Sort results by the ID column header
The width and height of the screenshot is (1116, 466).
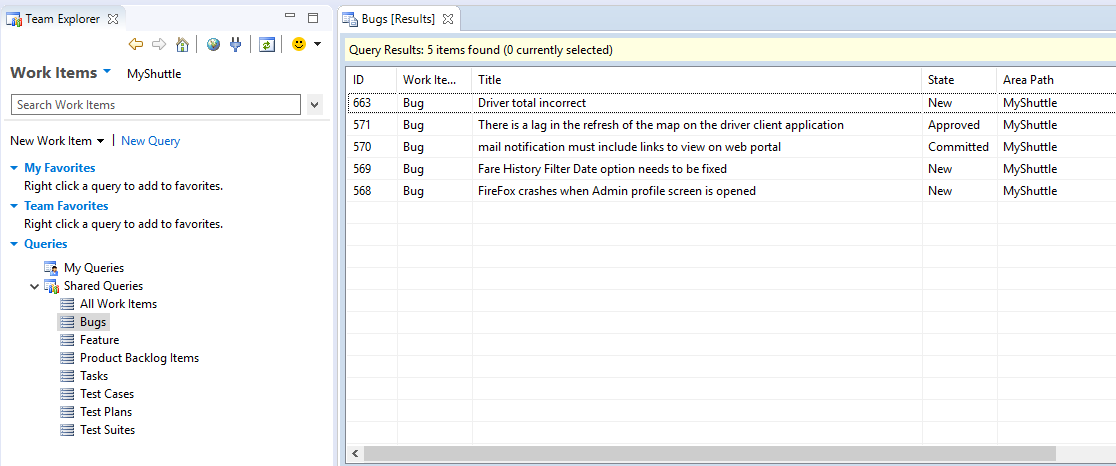[x=372, y=80]
